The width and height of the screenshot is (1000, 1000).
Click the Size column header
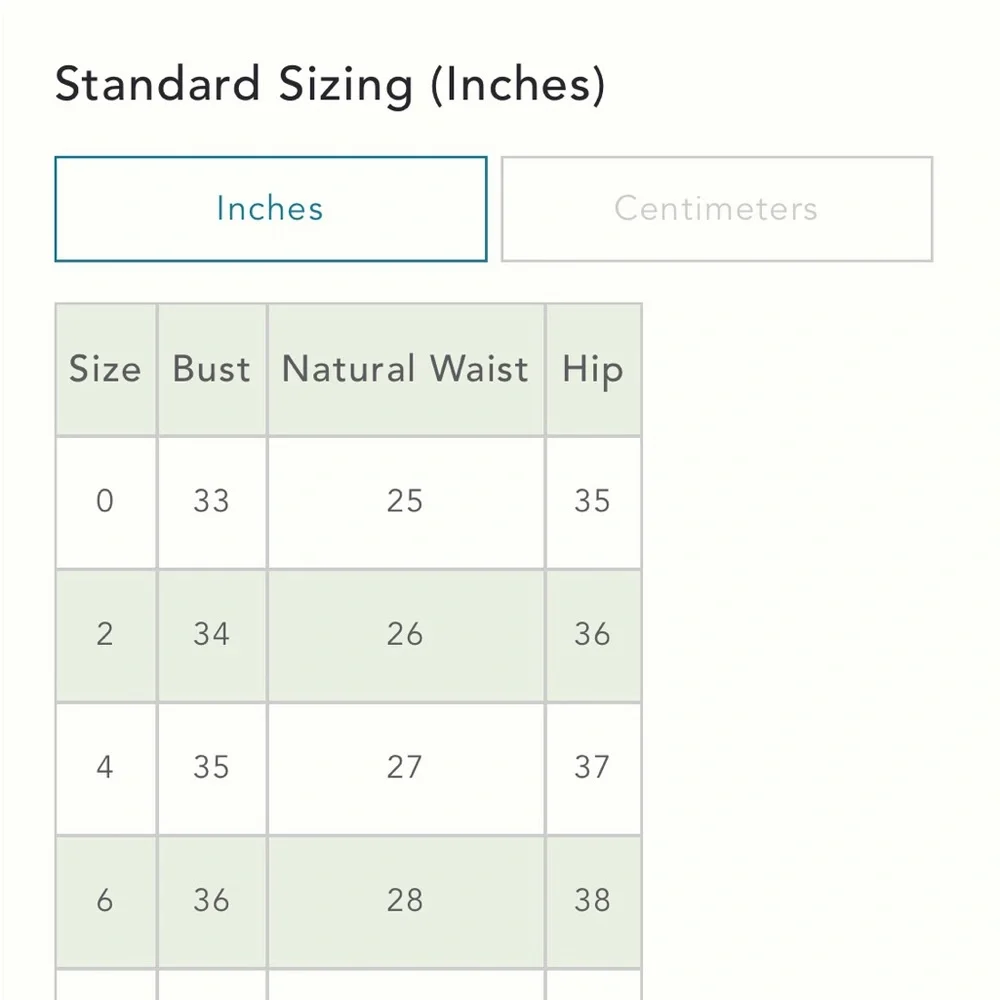tap(105, 369)
